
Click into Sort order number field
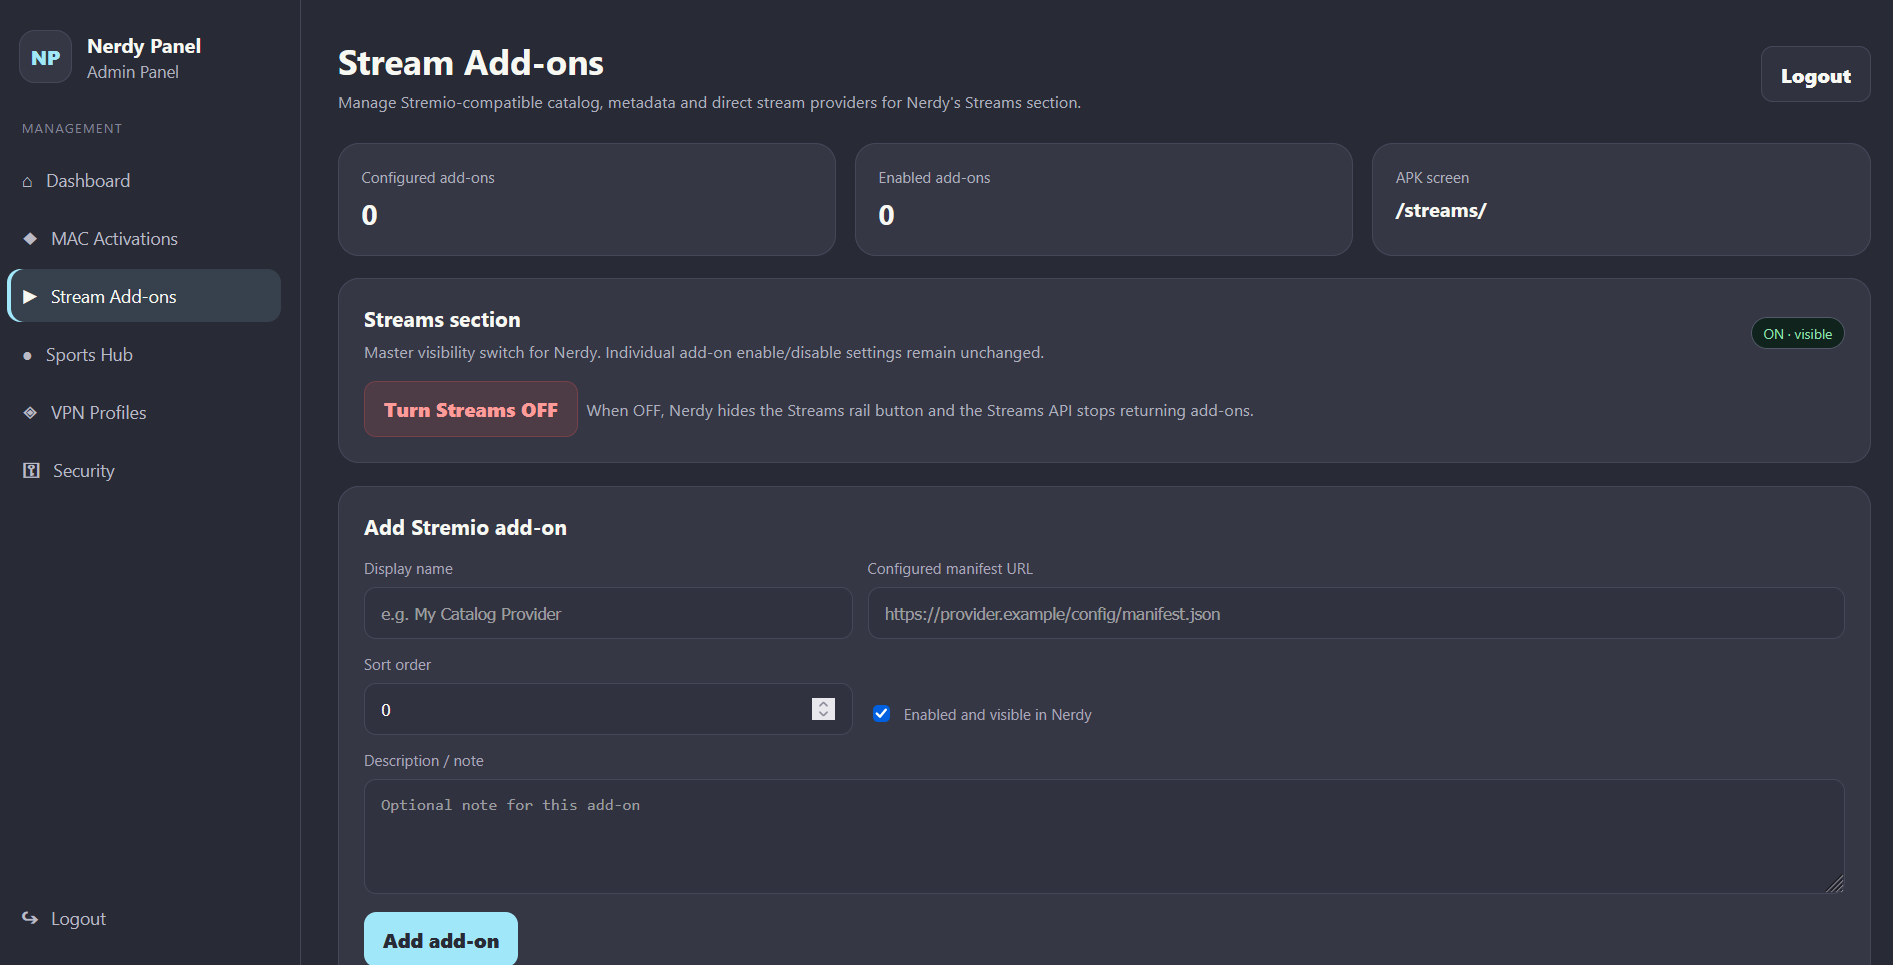point(608,709)
